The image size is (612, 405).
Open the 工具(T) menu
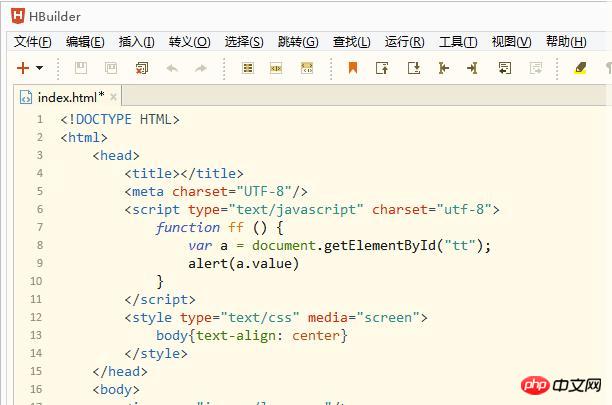458,41
